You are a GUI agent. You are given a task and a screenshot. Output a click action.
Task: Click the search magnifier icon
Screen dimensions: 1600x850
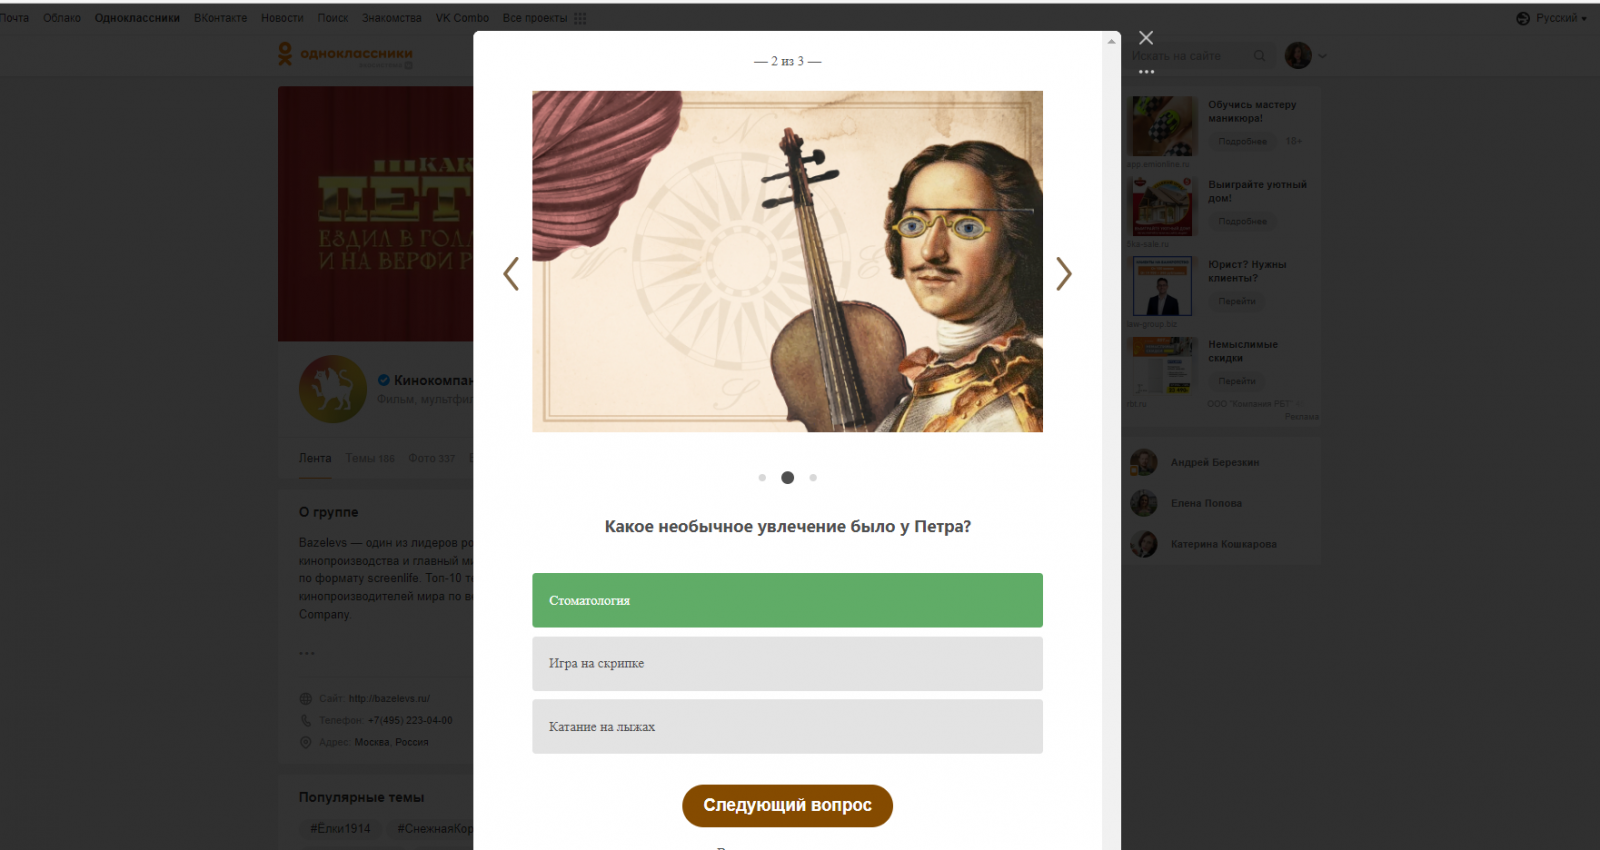(1260, 56)
